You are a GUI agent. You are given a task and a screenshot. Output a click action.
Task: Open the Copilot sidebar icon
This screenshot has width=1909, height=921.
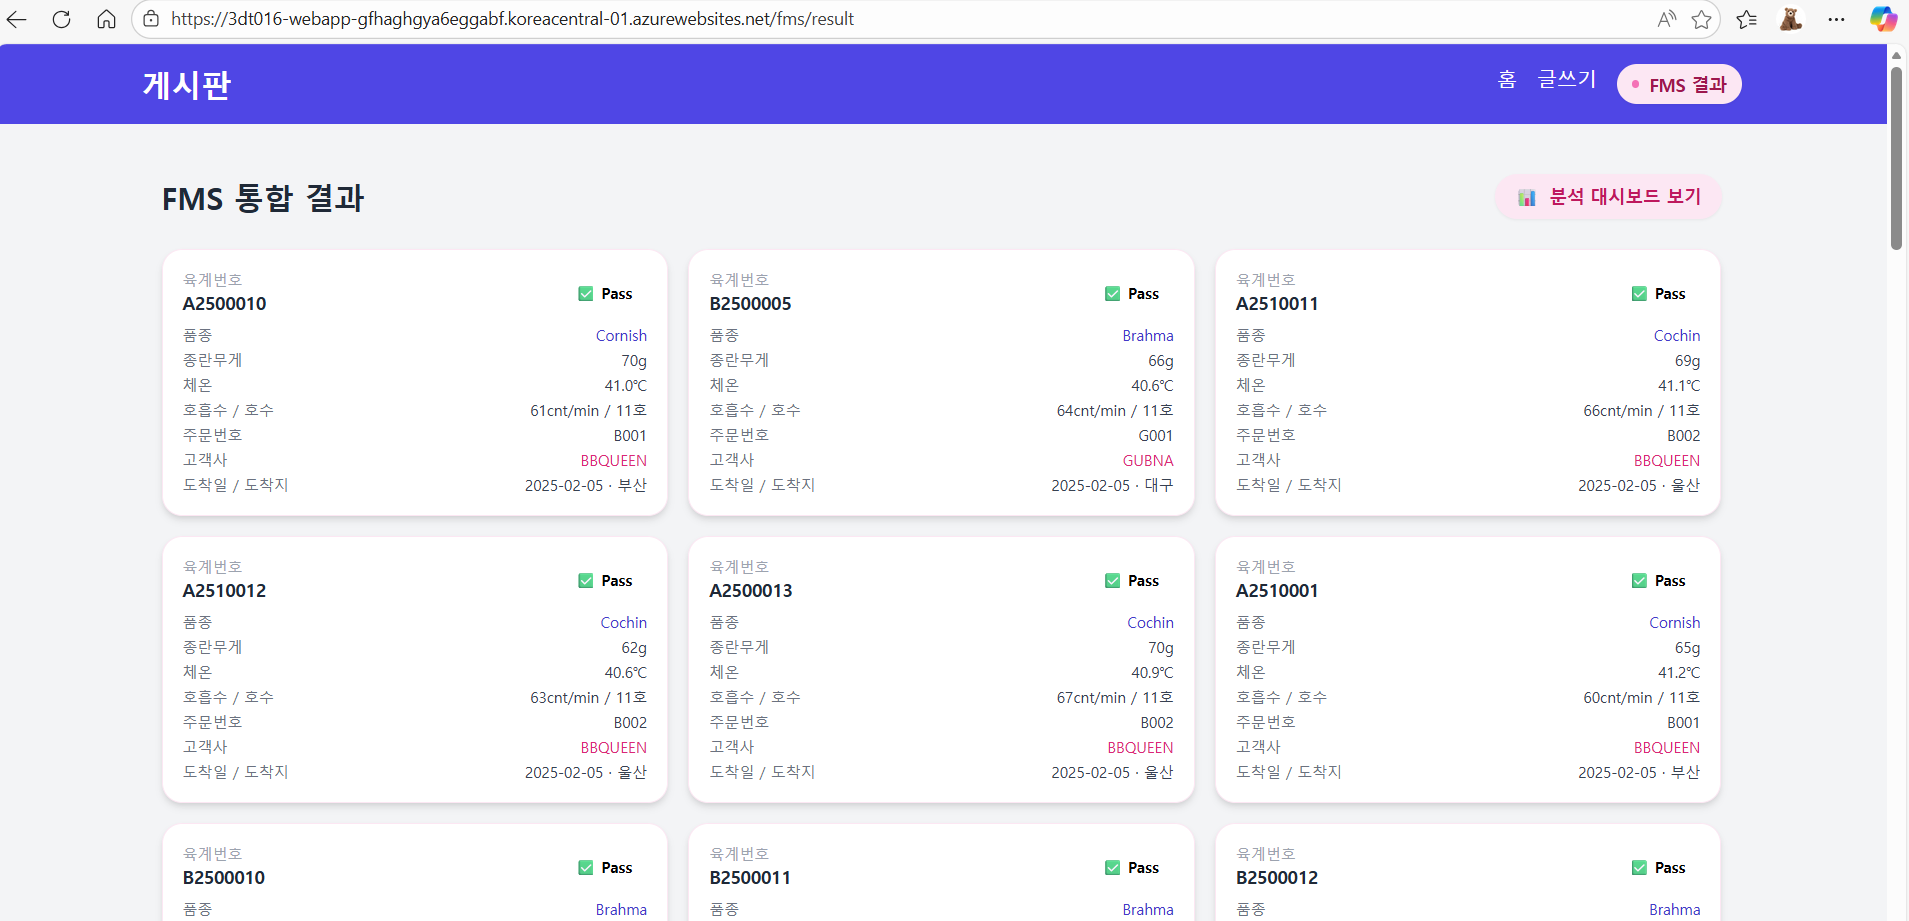tap(1883, 19)
